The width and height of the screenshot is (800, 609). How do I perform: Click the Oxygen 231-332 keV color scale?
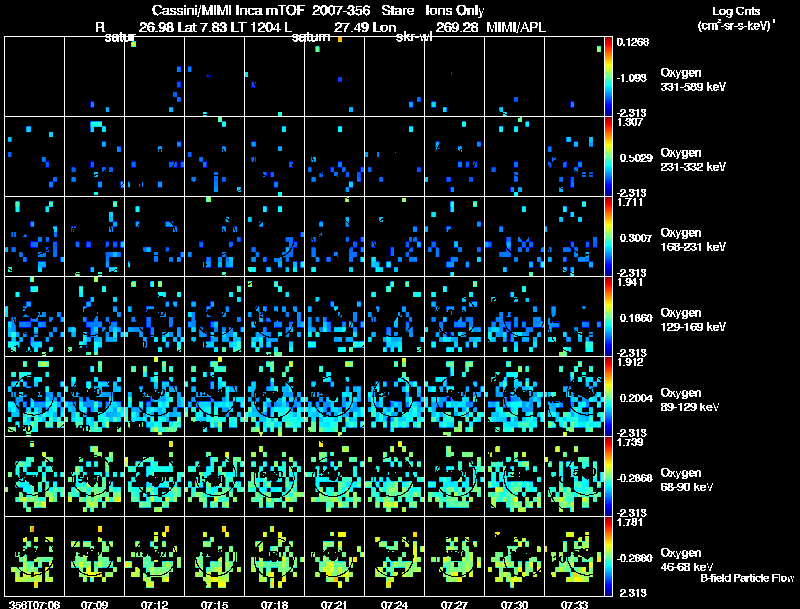pyautogui.click(x=609, y=157)
